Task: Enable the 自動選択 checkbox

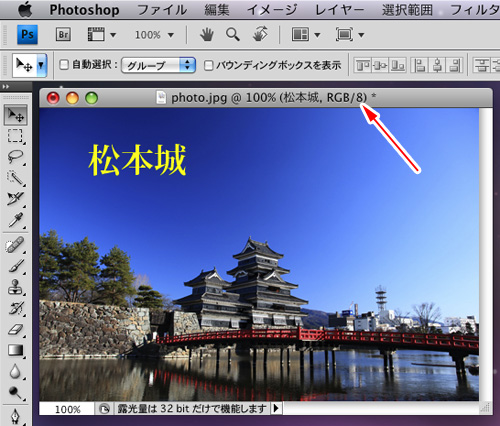Action: pyautogui.click(x=64, y=64)
